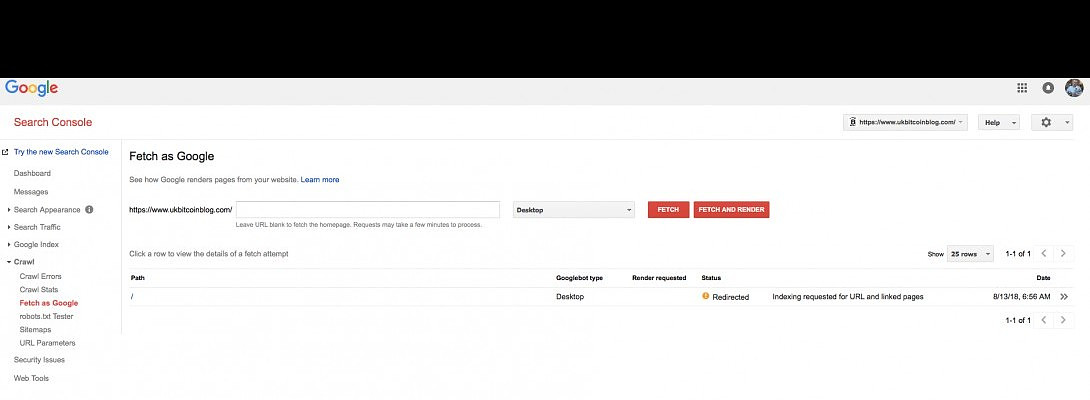Open the 25 rows dropdown
This screenshot has height=400, width=1090.
pos(970,254)
